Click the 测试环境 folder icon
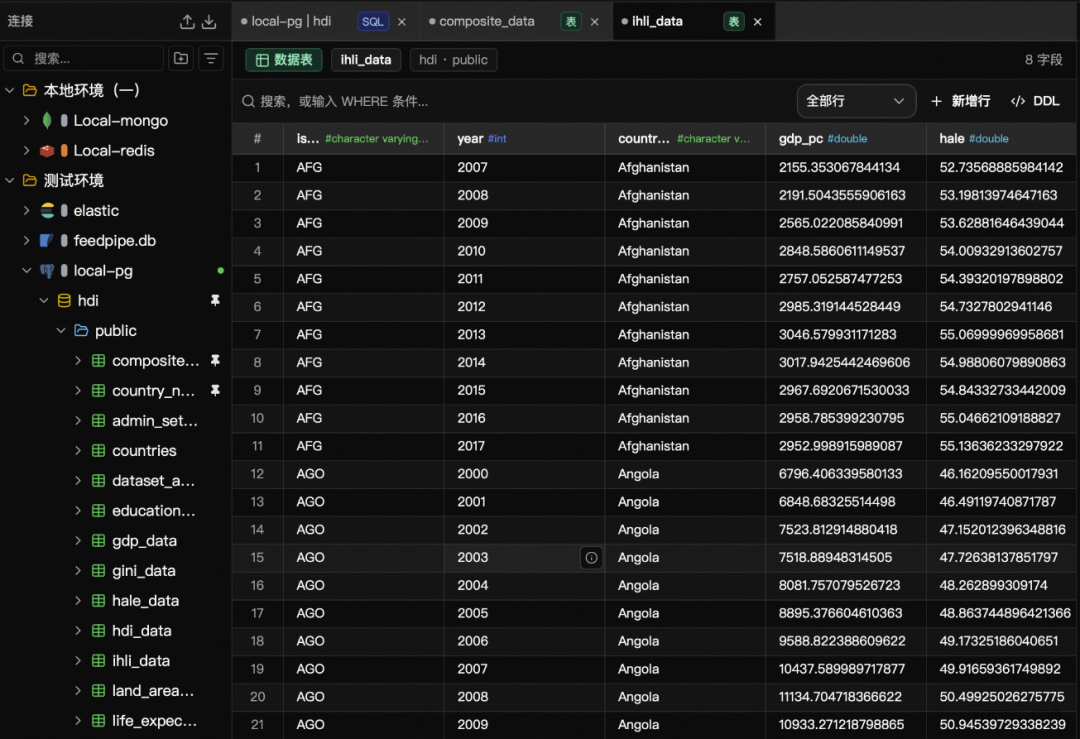1080x739 pixels. [x=30, y=180]
